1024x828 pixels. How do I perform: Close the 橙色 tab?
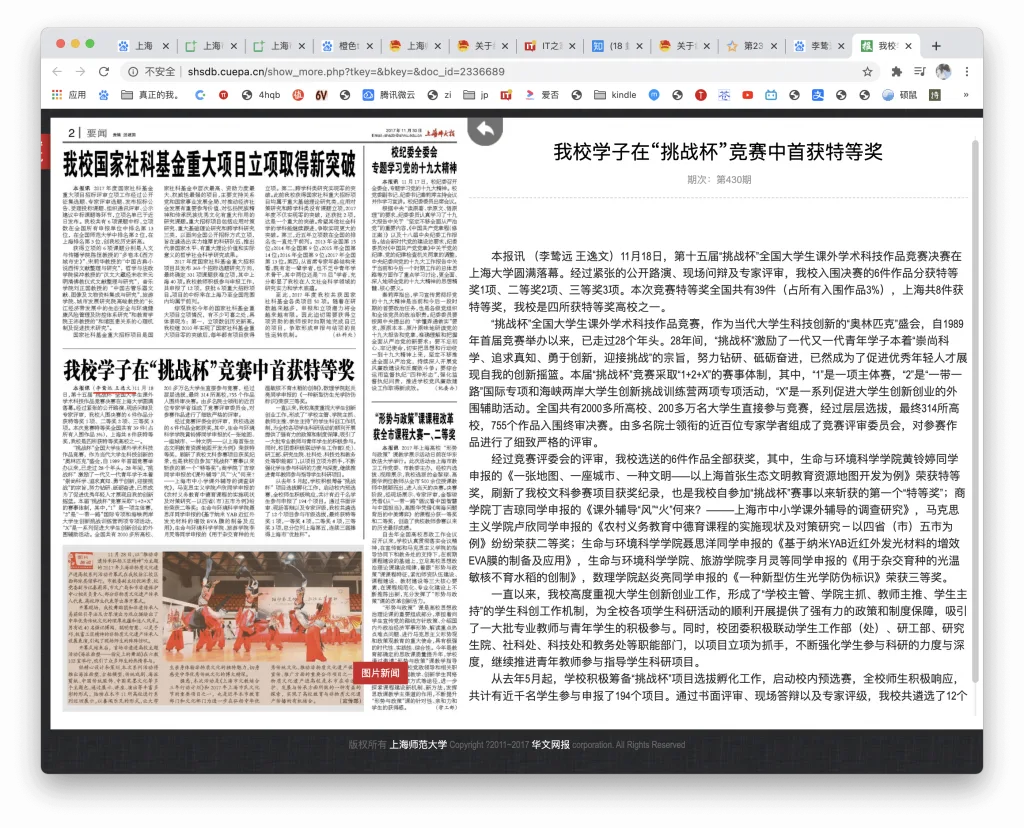[370, 46]
